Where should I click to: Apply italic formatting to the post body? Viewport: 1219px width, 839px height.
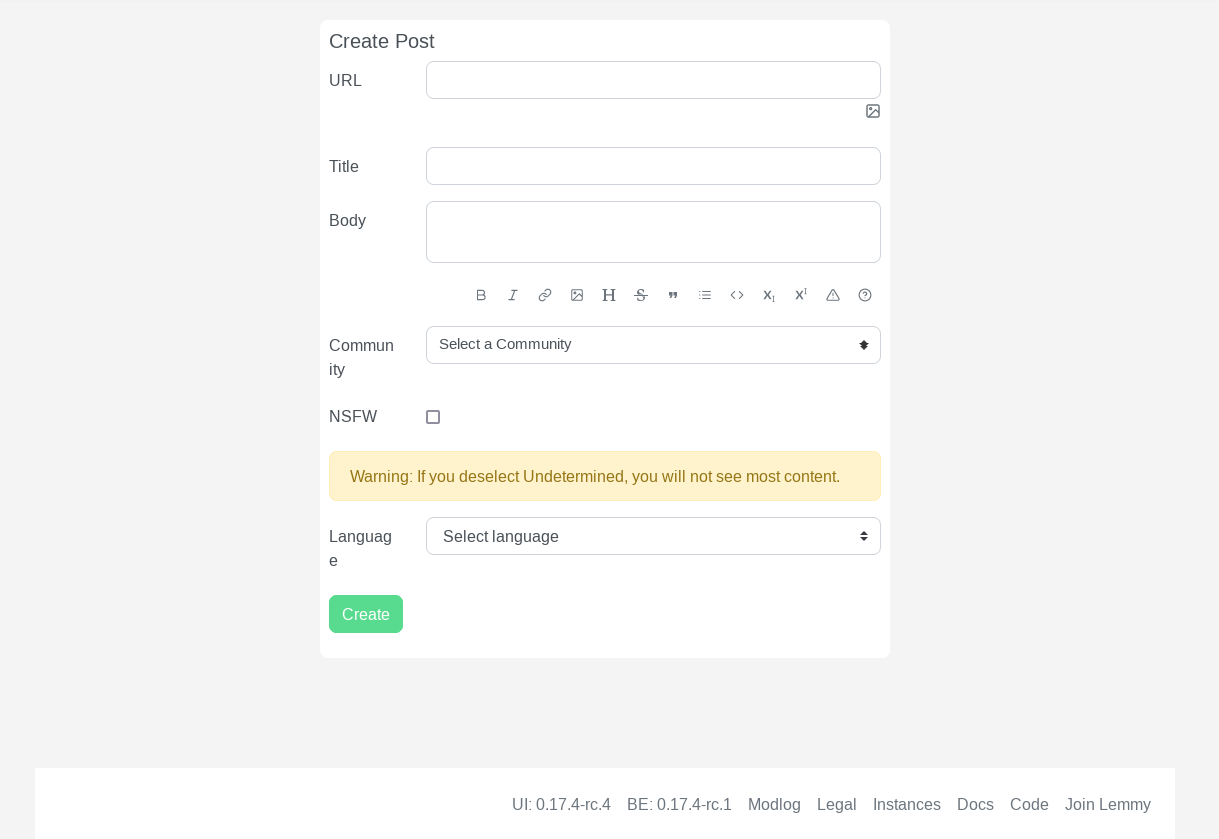513,295
